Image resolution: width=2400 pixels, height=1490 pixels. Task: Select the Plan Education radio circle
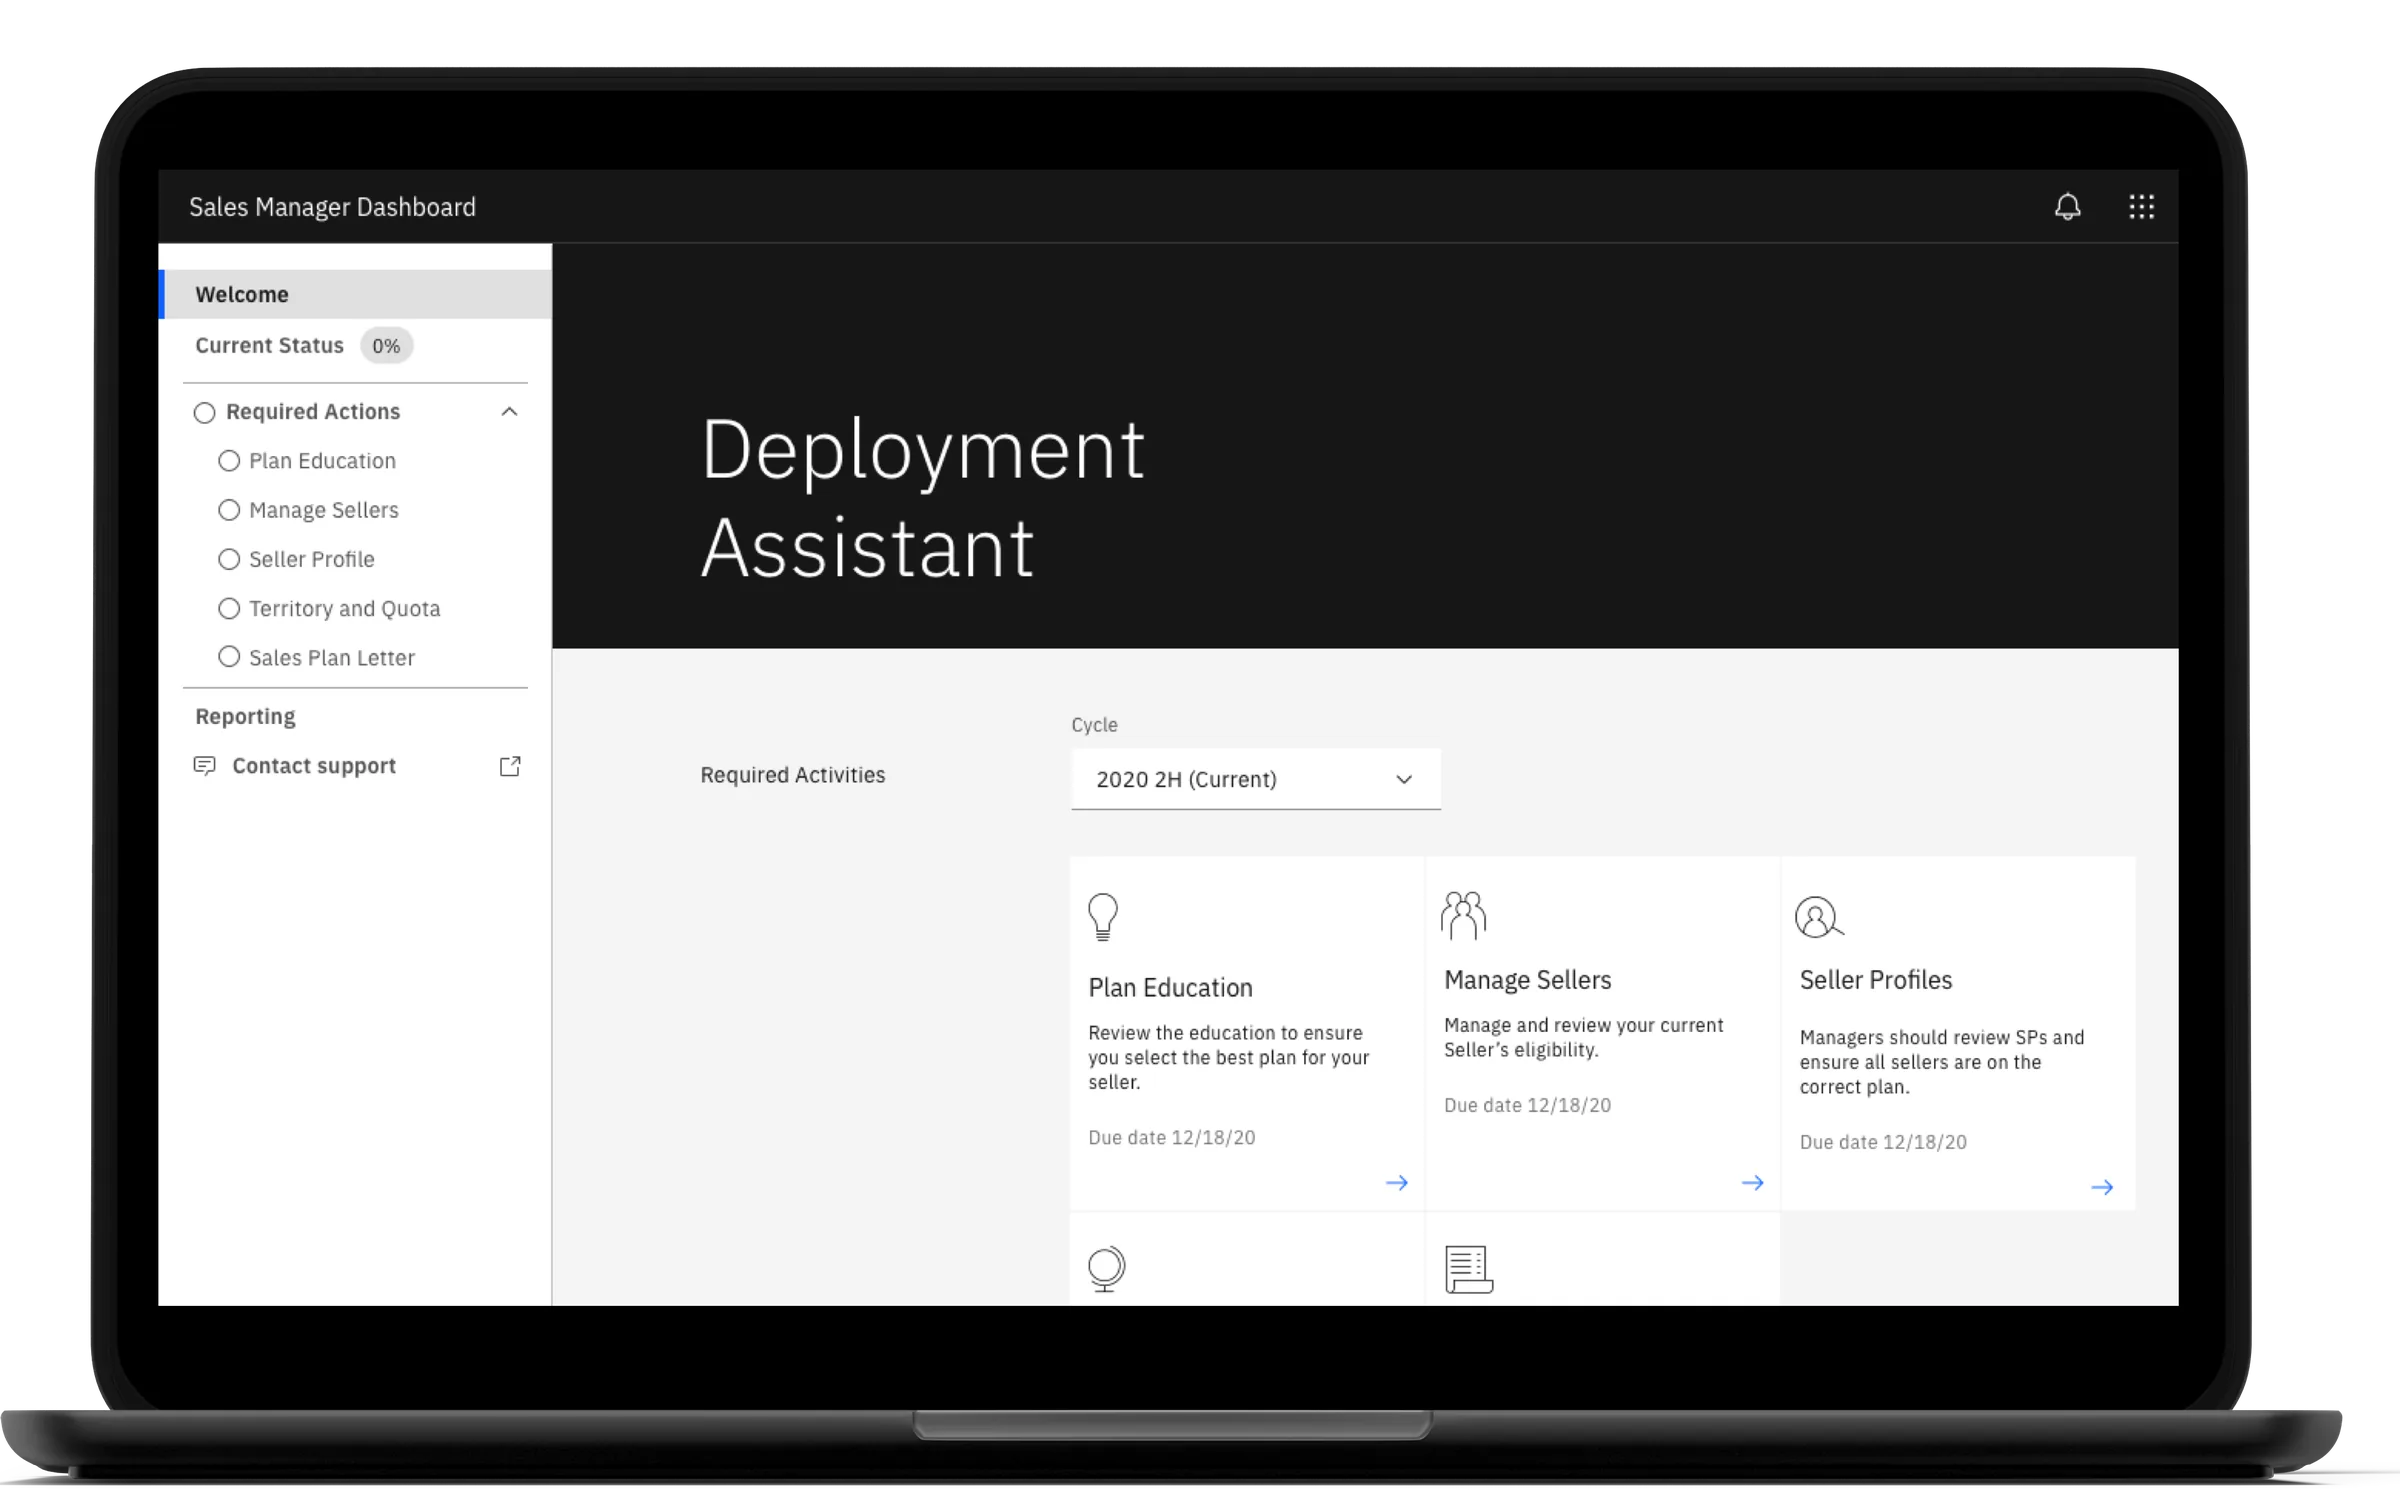tap(229, 461)
